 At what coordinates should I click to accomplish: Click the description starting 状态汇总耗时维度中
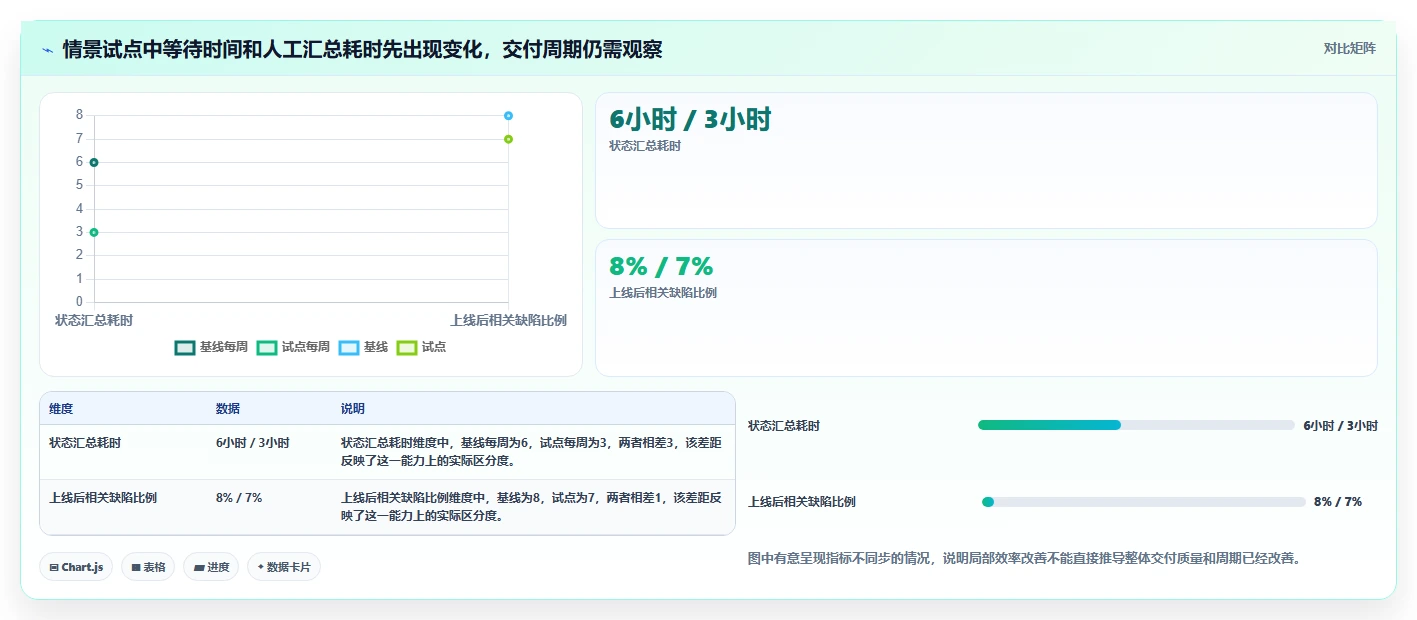pyautogui.click(x=531, y=452)
